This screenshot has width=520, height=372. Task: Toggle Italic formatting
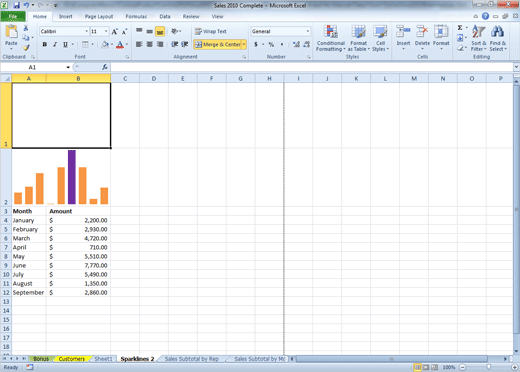pyautogui.click(x=55, y=44)
